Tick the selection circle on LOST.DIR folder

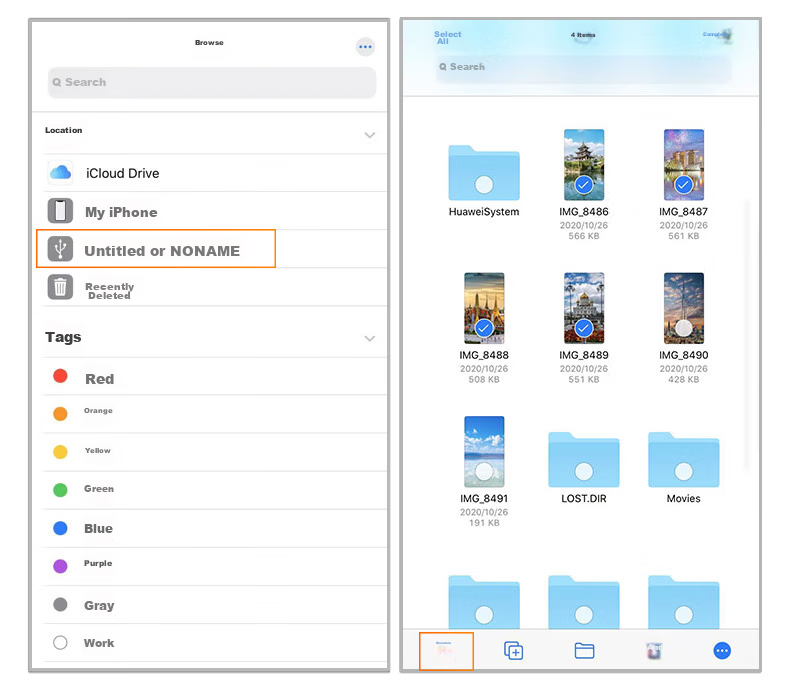[x=584, y=471]
